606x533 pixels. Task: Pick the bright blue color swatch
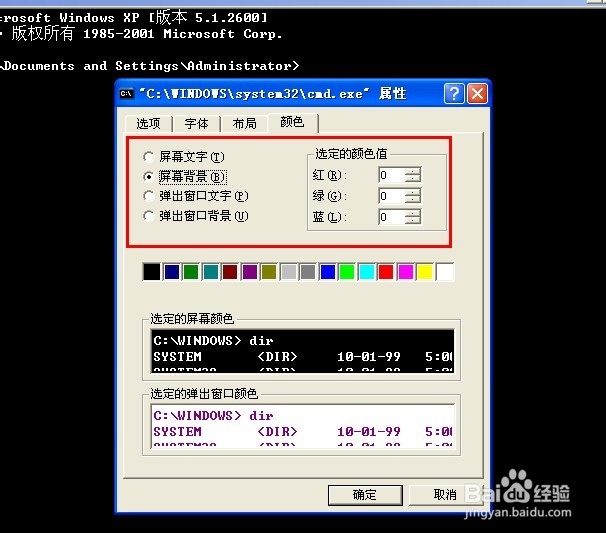(328, 272)
